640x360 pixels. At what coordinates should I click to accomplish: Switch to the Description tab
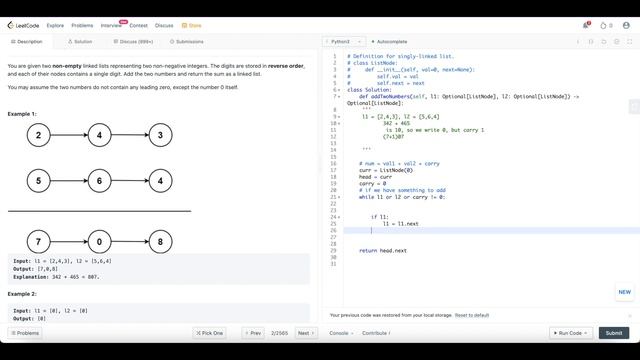pyautogui.click(x=27, y=42)
